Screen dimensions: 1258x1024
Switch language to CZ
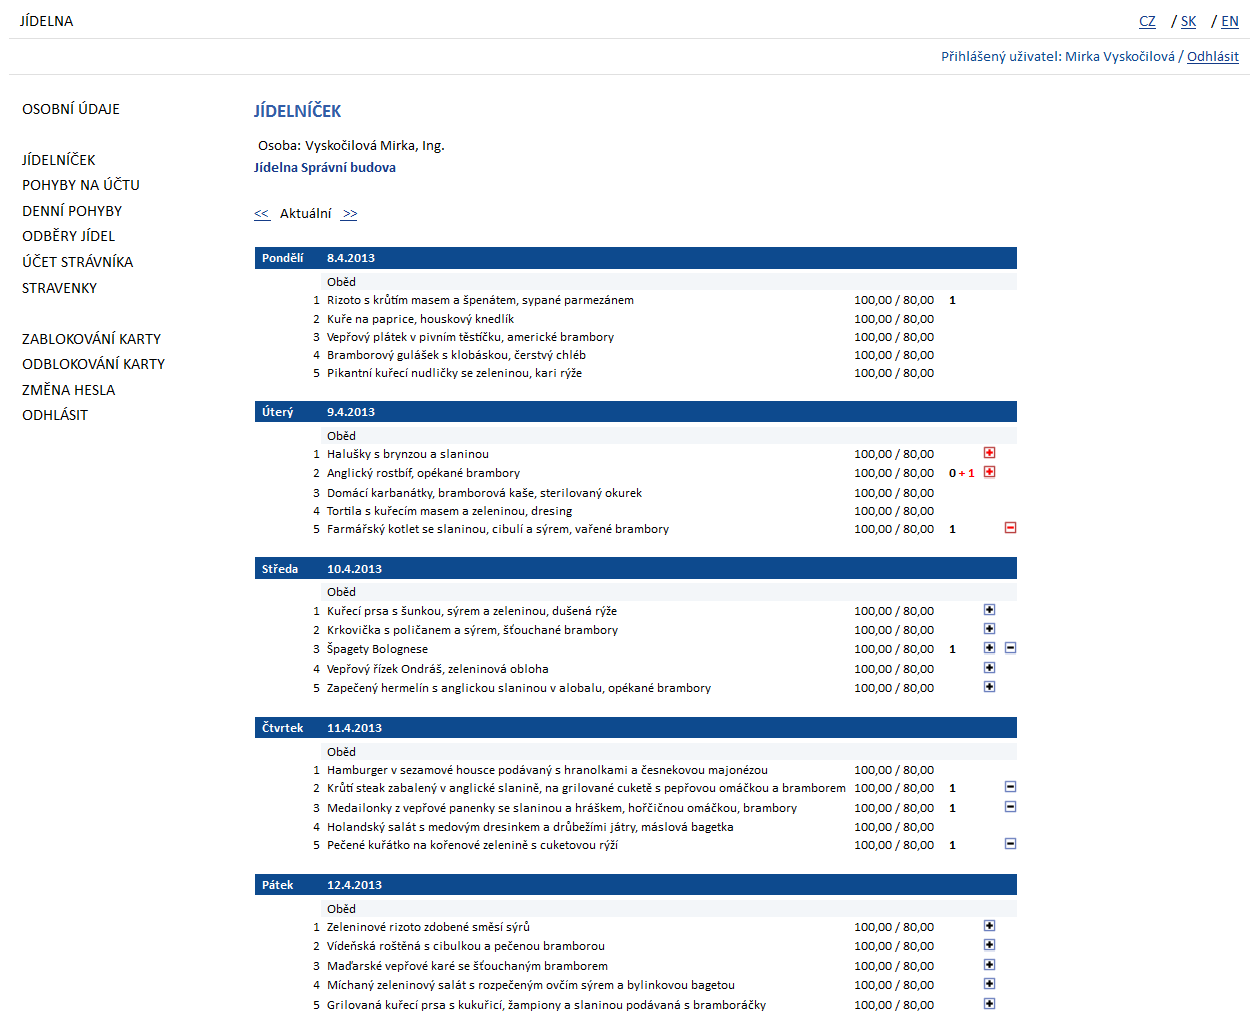pyautogui.click(x=1147, y=21)
